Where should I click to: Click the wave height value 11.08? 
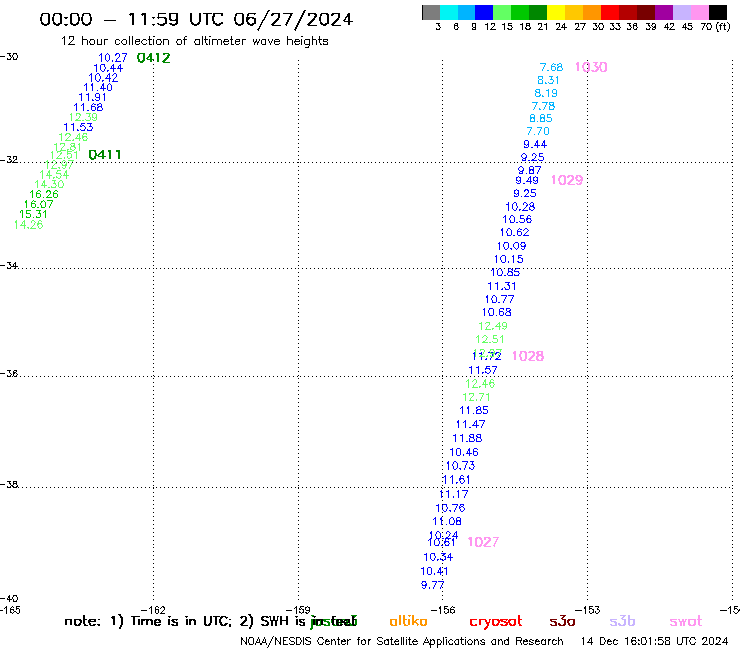[x=447, y=522]
